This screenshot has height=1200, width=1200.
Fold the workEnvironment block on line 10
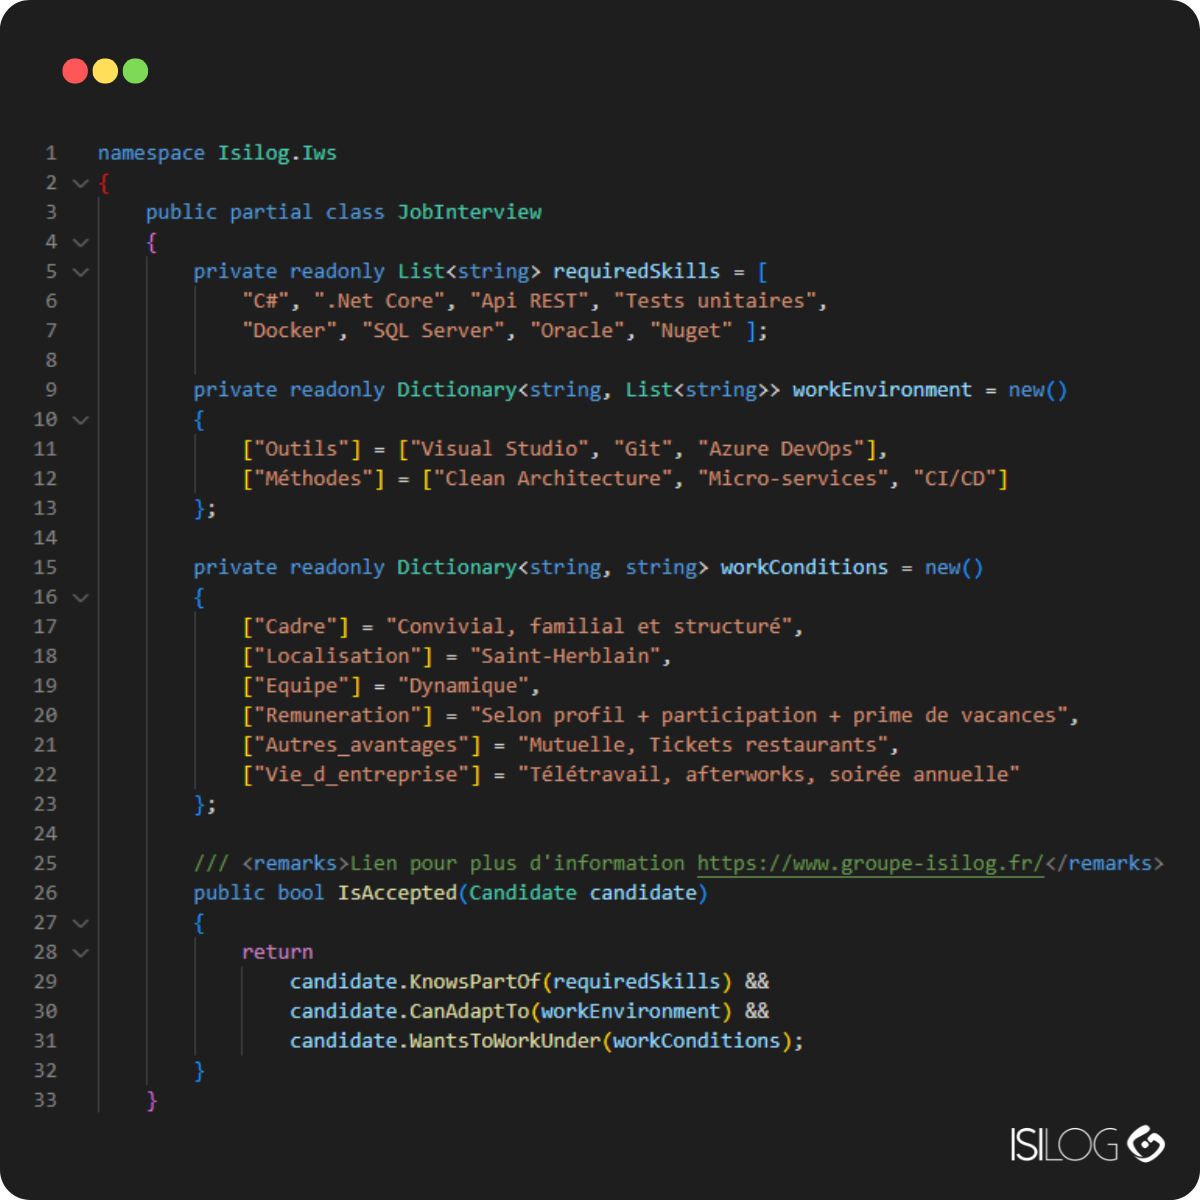point(81,420)
